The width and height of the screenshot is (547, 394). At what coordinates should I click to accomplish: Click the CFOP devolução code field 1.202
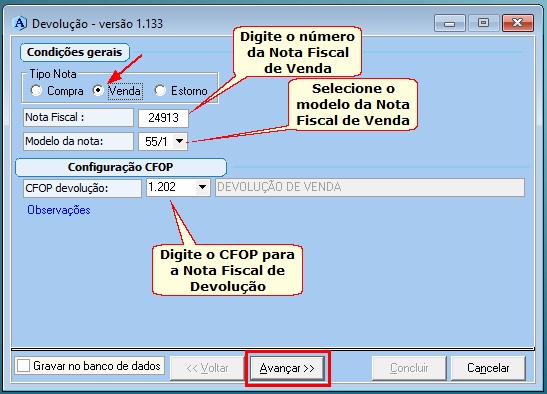pos(171,187)
